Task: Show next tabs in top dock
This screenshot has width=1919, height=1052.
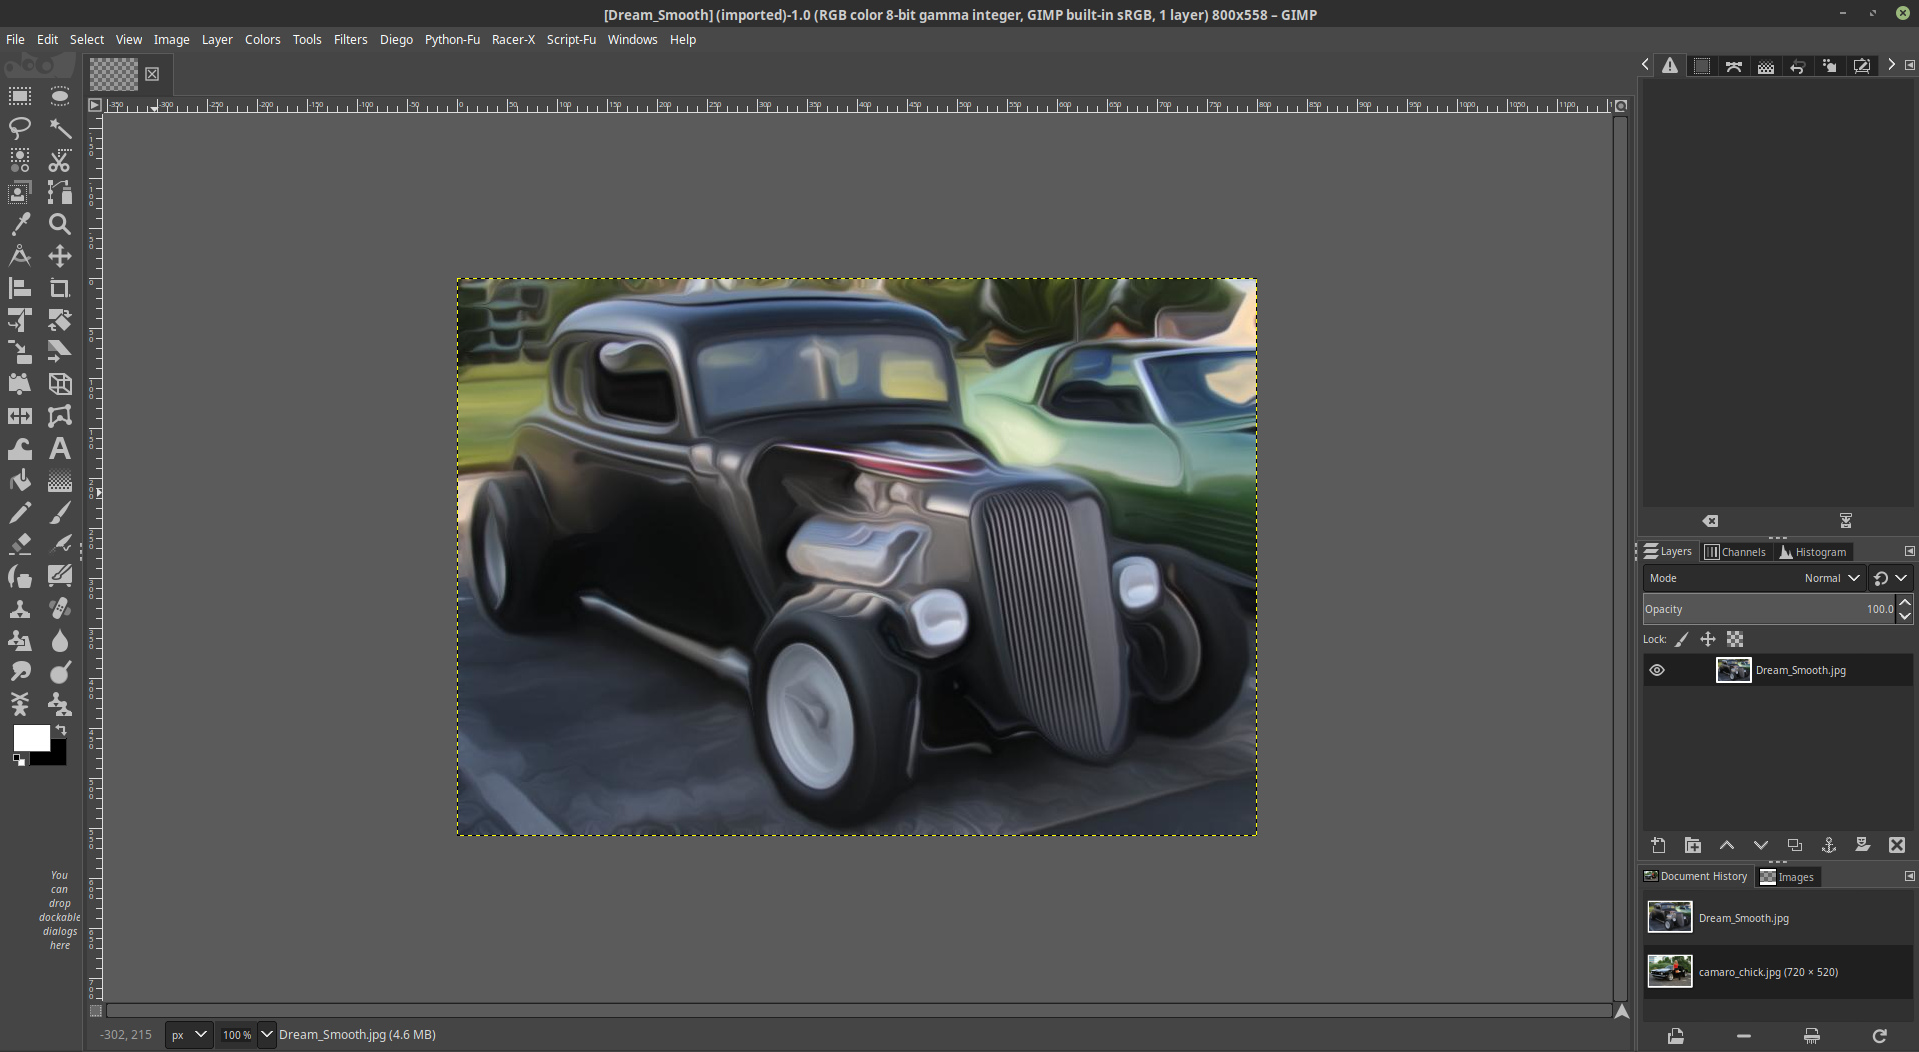Action: tap(1891, 65)
